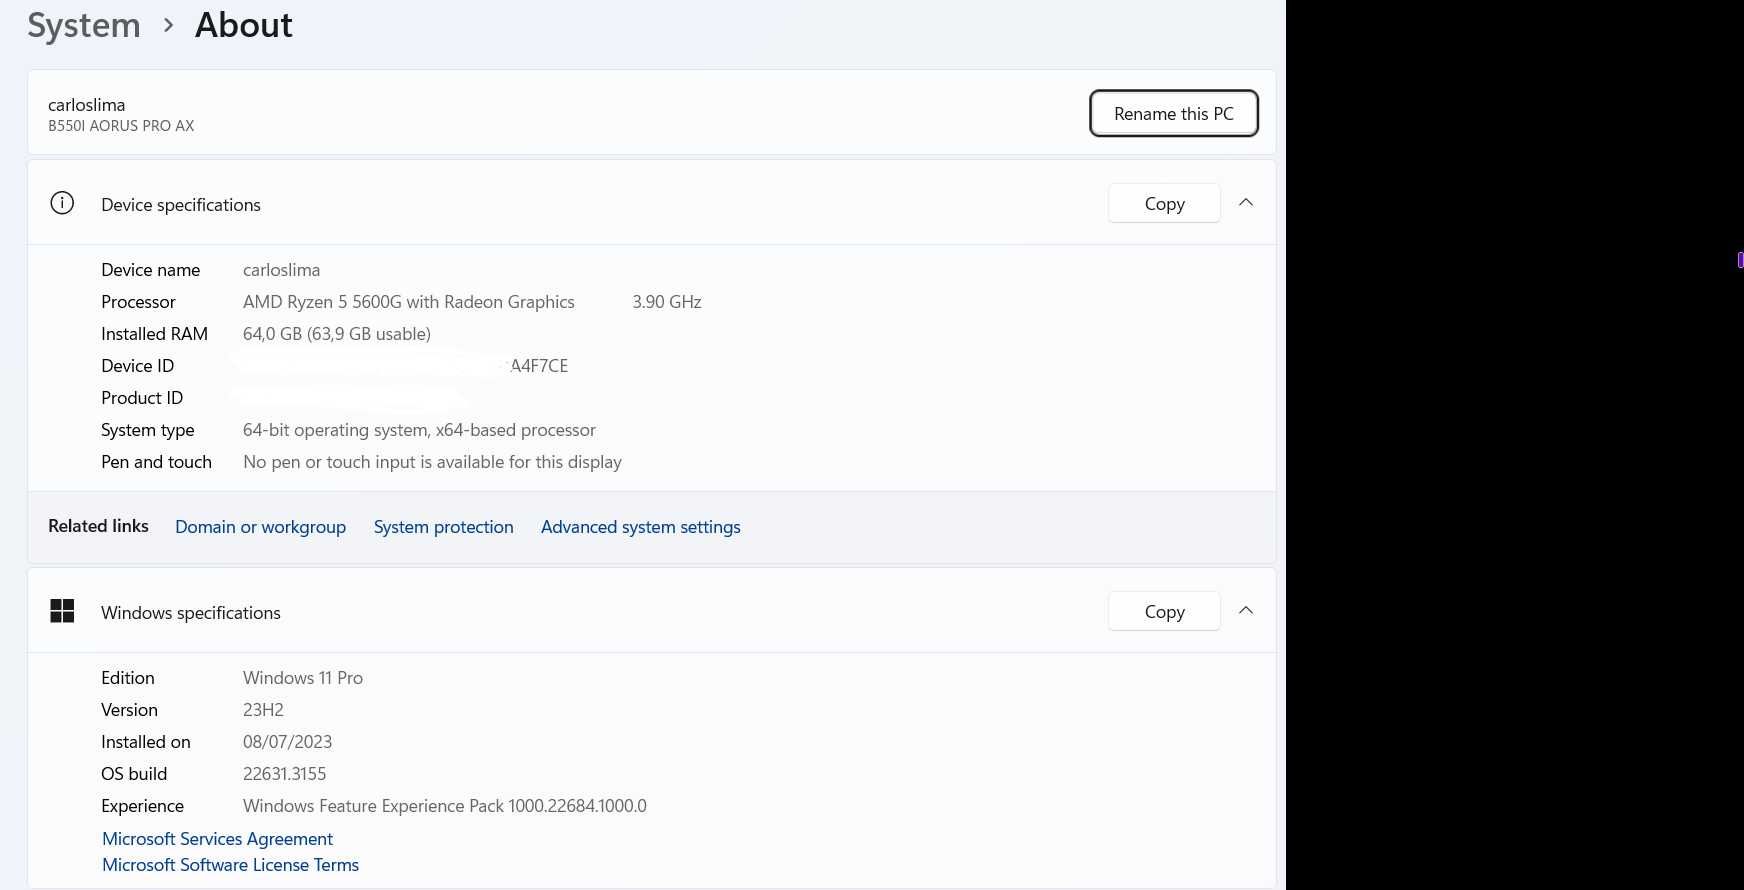Viewport: 1744px width, 890px height.
Task: Click the About breadcrumb title
Action: click(x=244, y=25)
